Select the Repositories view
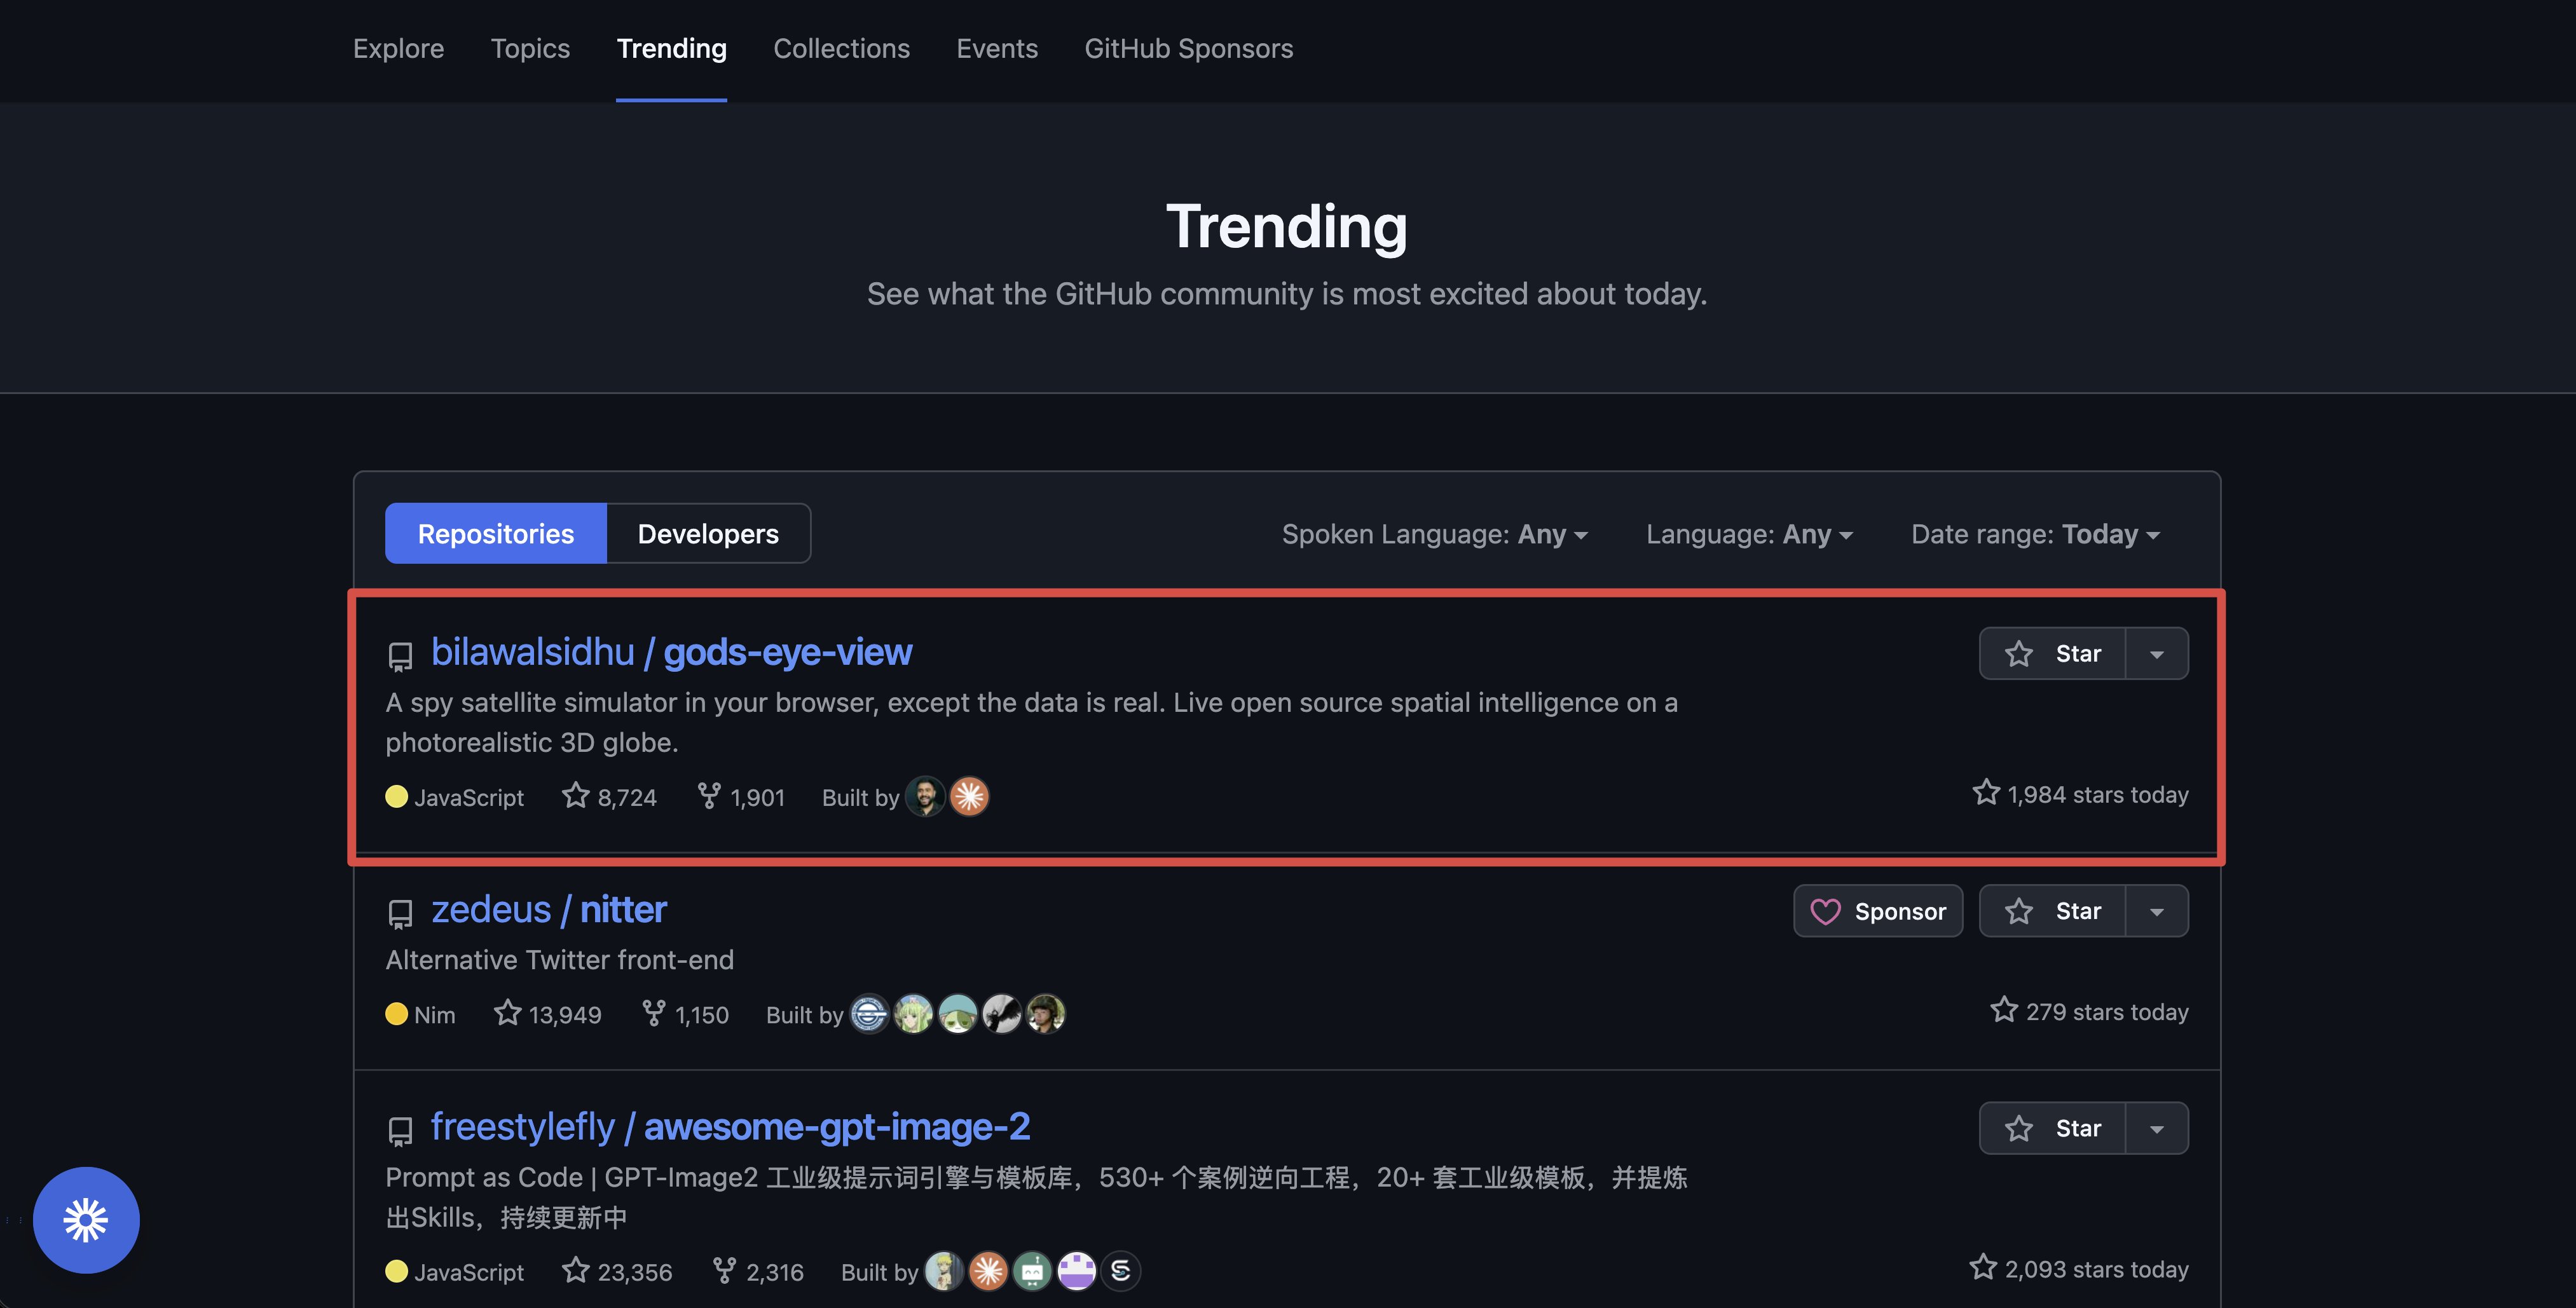This screenshot has width=2576, height=1308. [x=496, y=533]
